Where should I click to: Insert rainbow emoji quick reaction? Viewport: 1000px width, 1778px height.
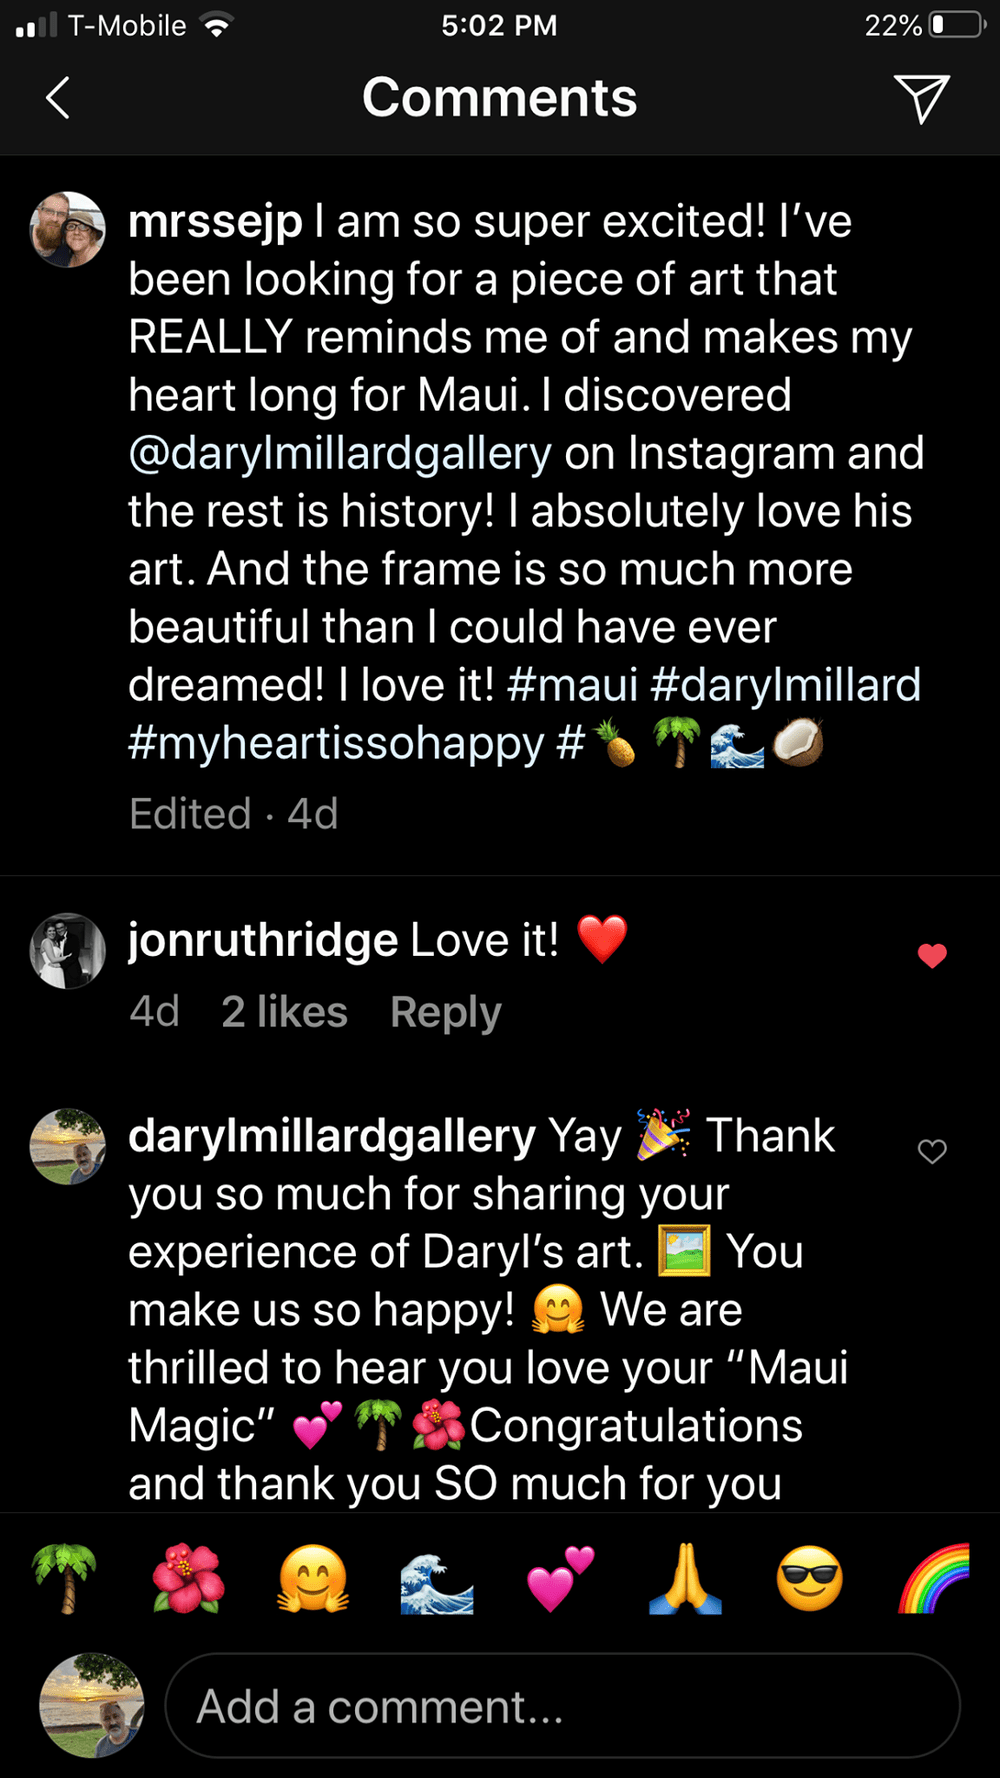click(934, 1580)
